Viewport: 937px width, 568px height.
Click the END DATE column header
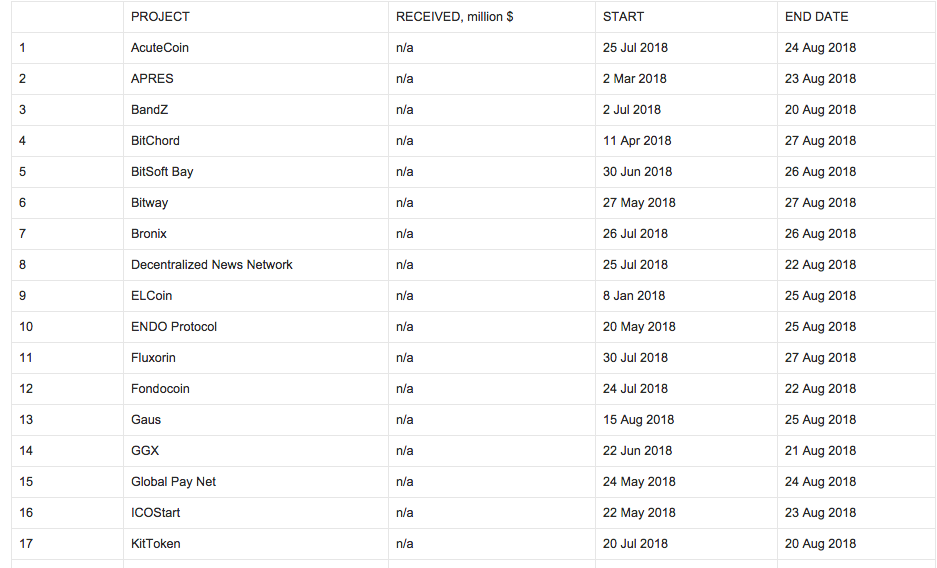[816, 17]
